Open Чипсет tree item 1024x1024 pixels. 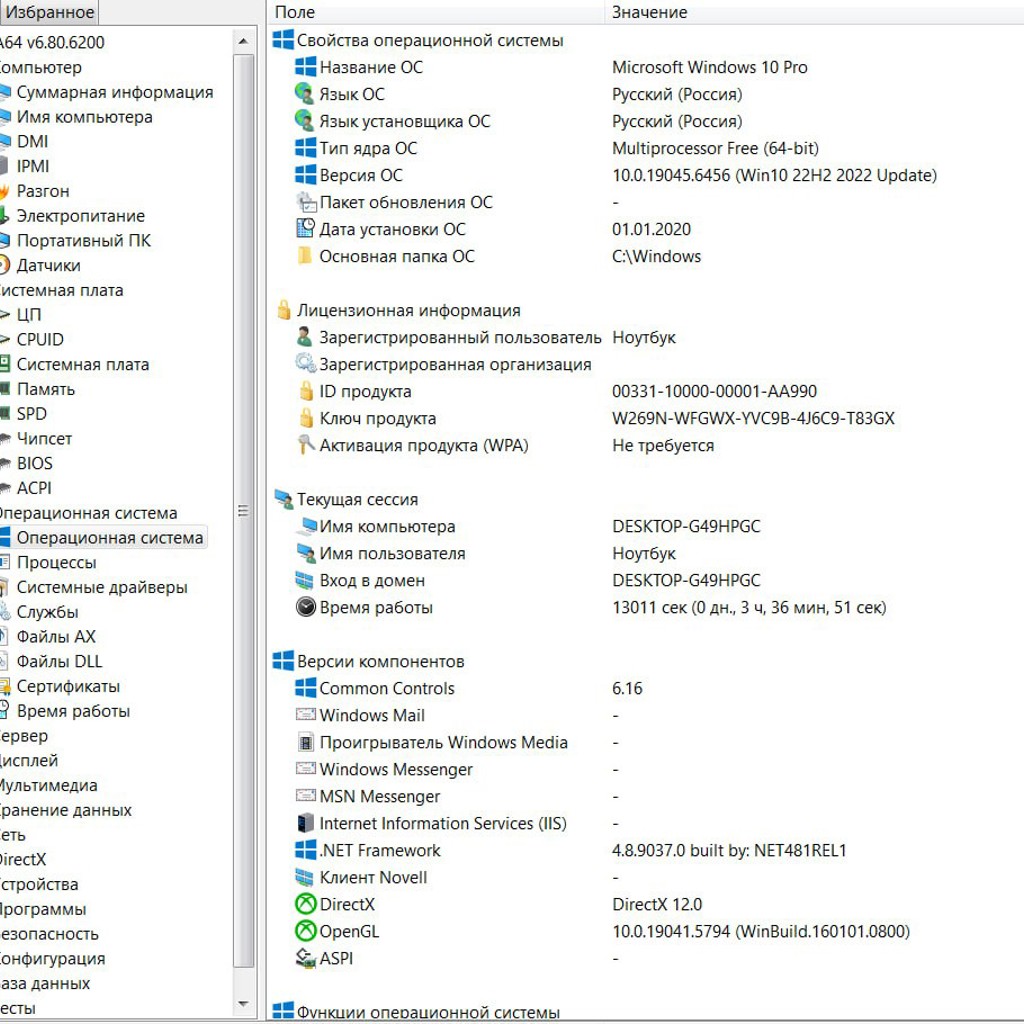[44, 439]
